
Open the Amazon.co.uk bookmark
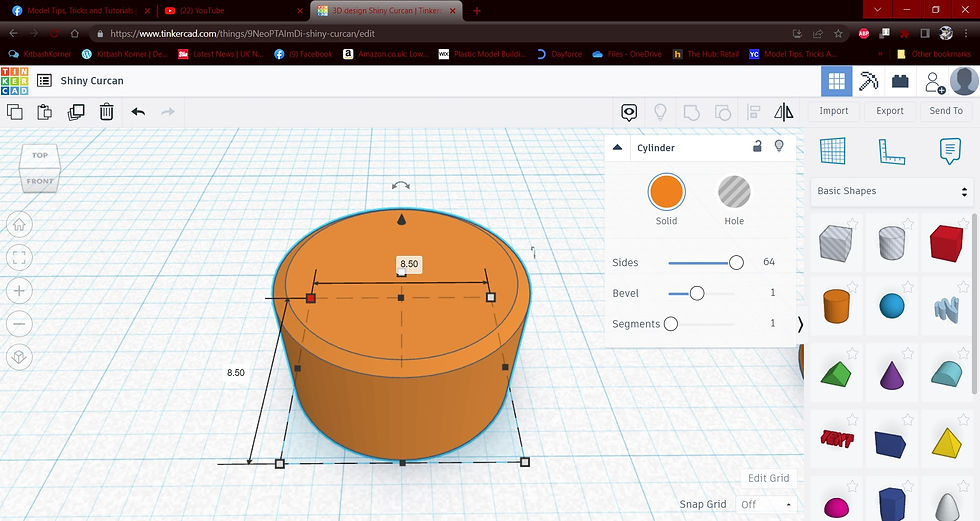coord(386,54)
